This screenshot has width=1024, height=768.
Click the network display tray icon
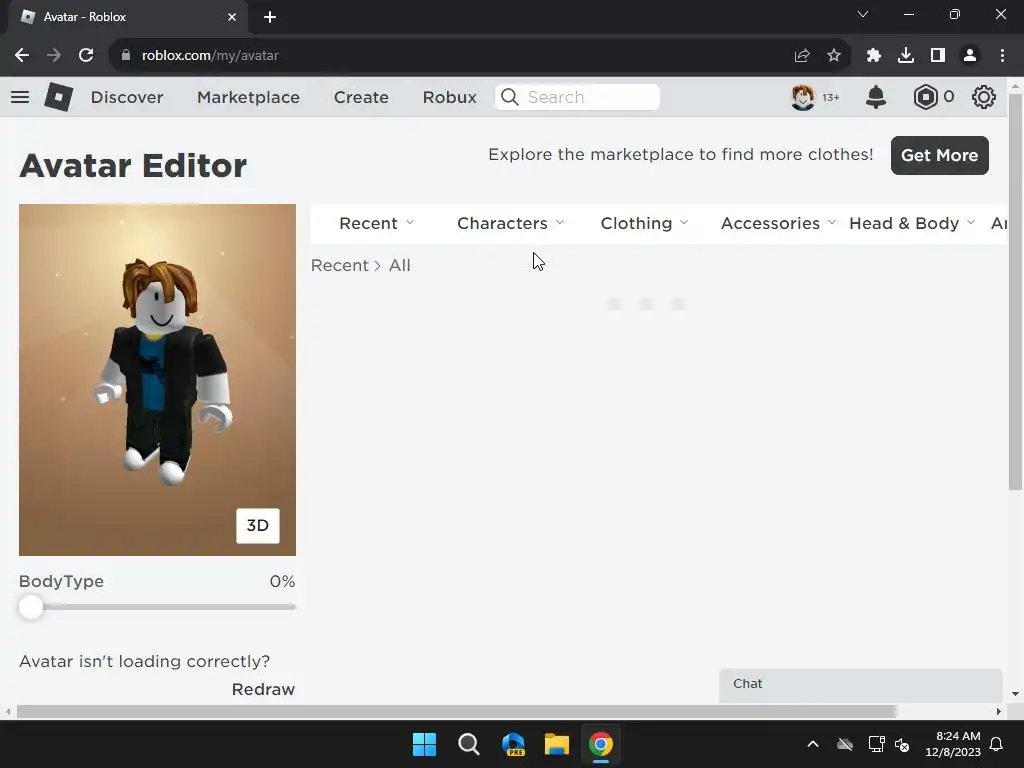(x=876, y=744)
